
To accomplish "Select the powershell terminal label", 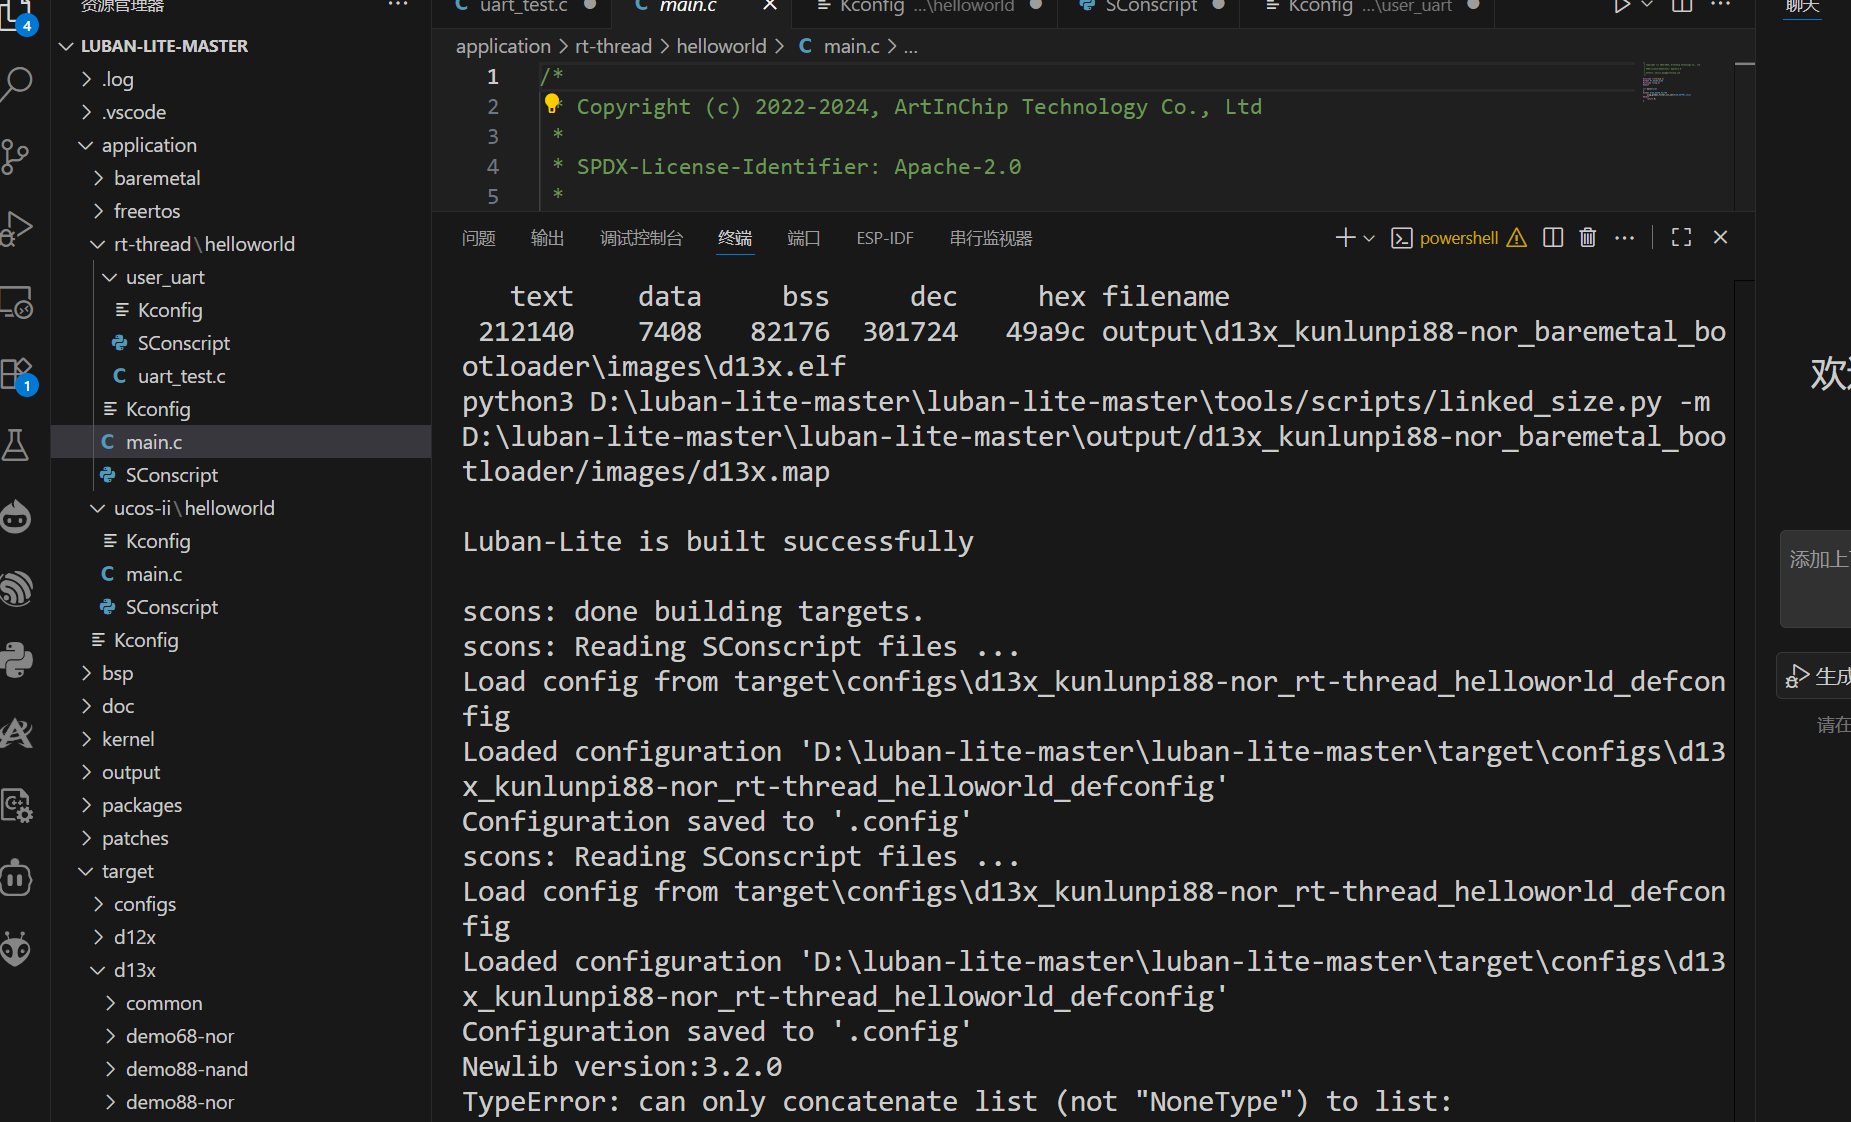I will (1458, 238).
